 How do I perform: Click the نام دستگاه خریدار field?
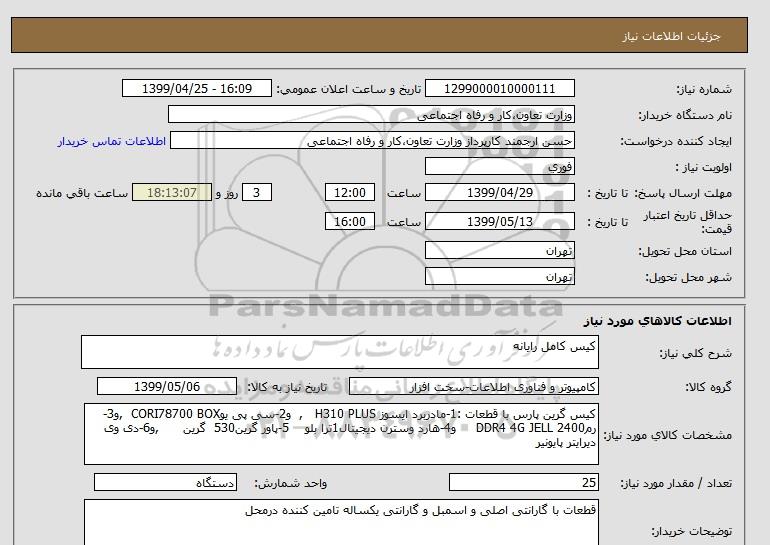[x=371, y=114]
